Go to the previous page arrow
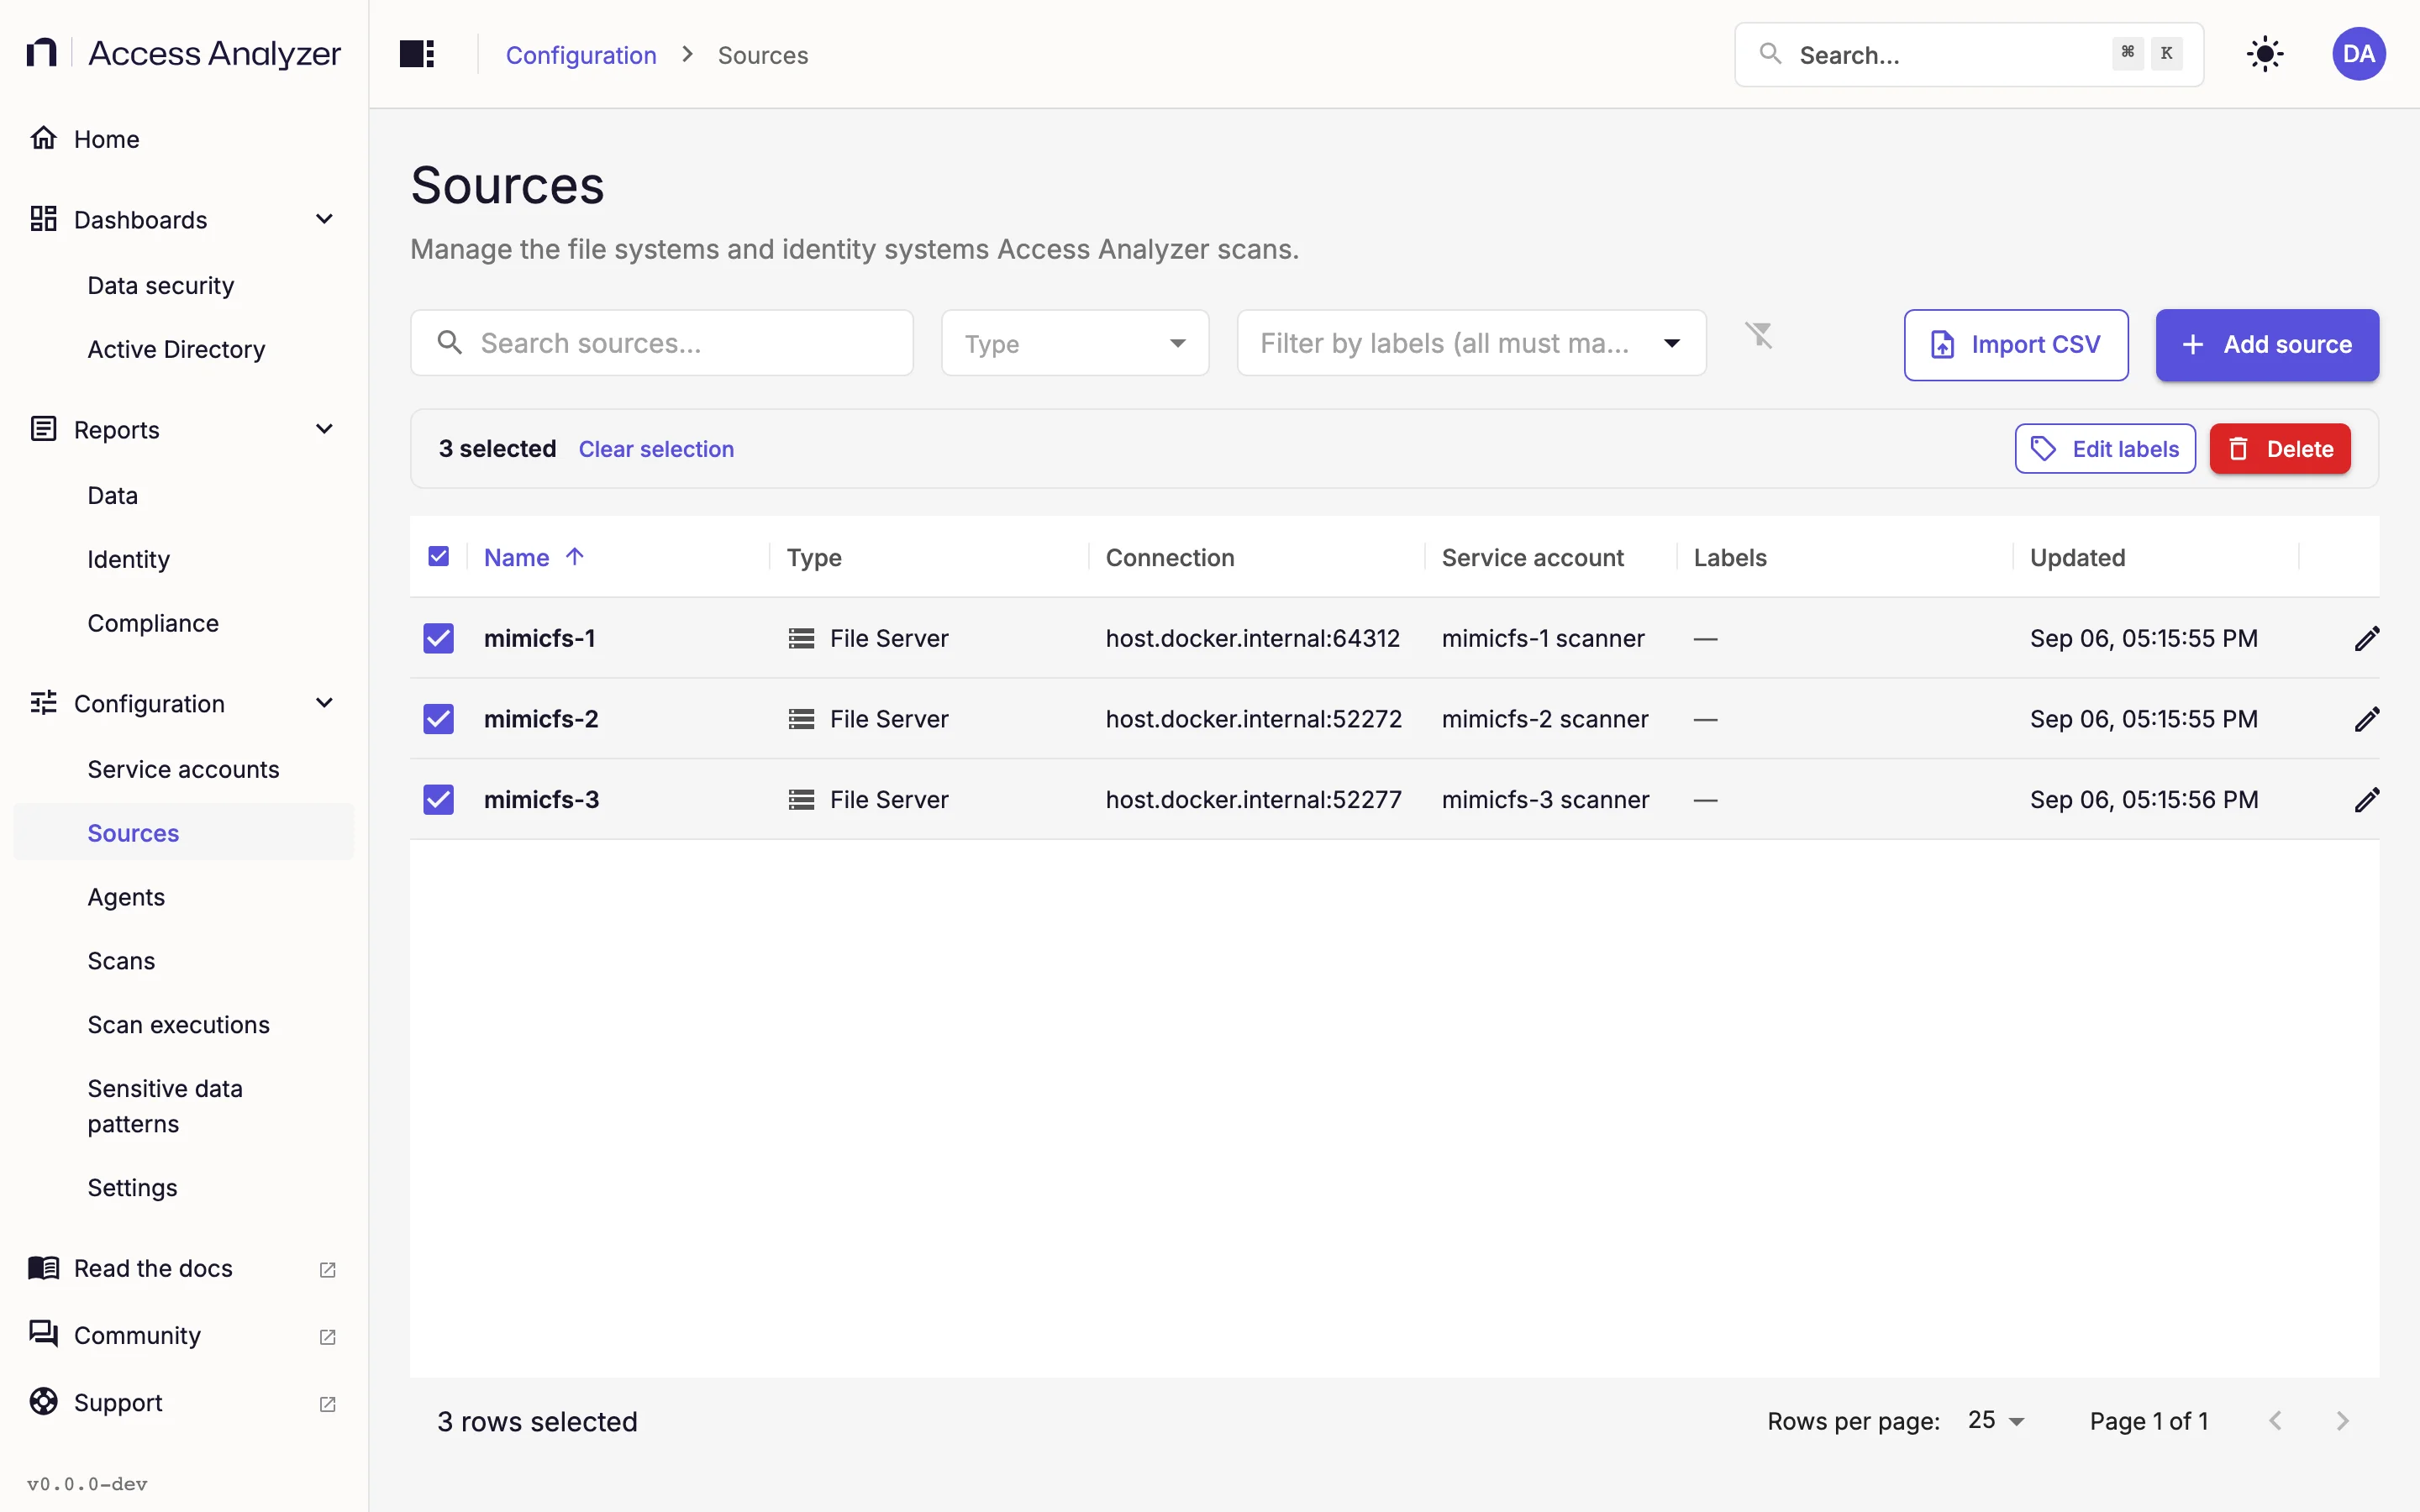This screenshot has height=1512, width=2420. point(2275,1421)
